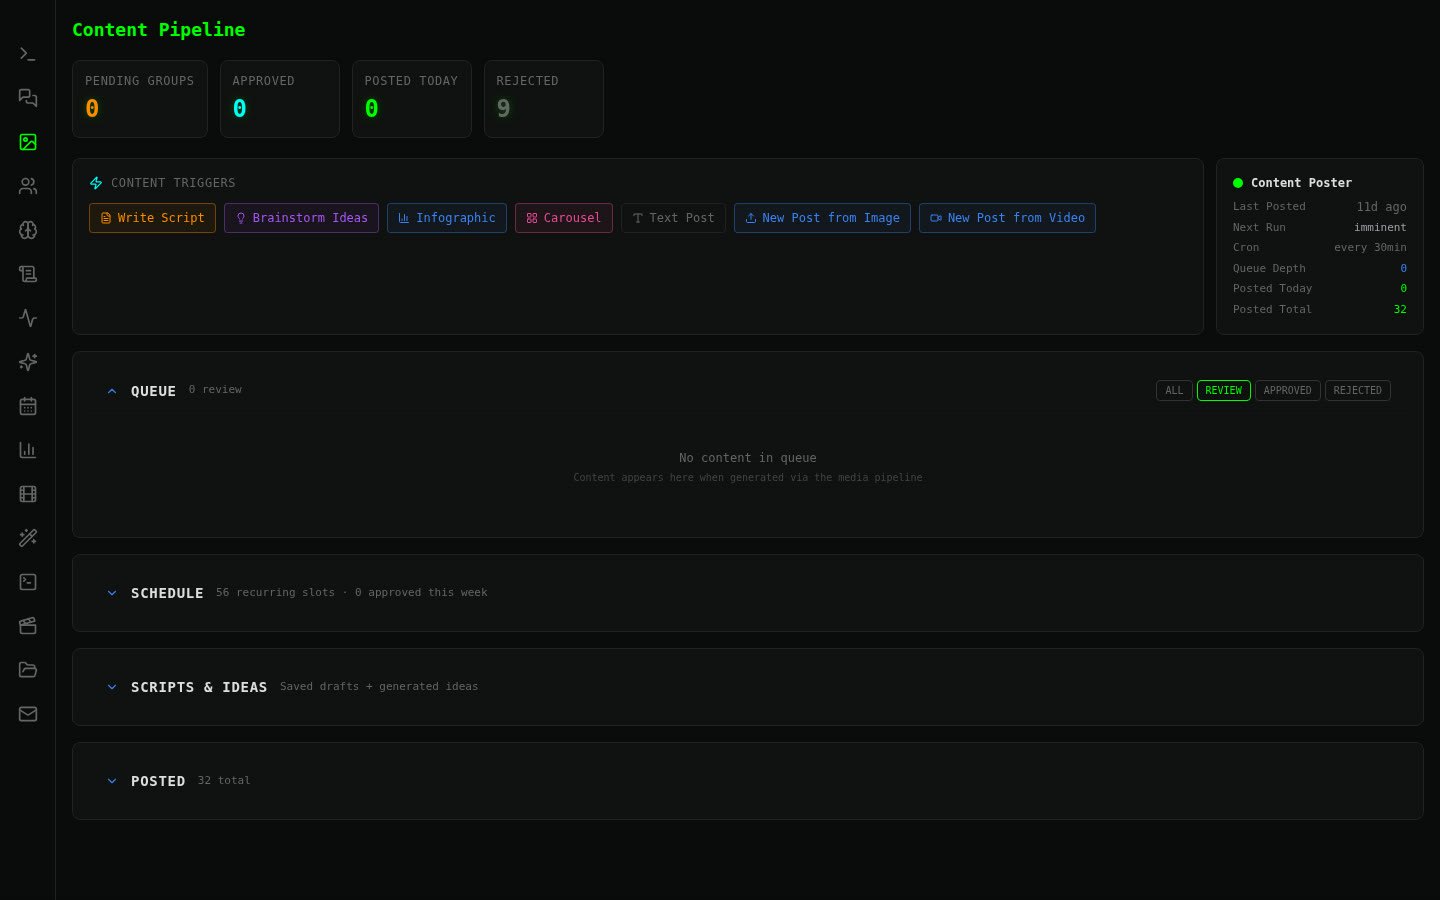Click the Queue Depth label
The image size is (1440, 900).
pos(1269,268)
